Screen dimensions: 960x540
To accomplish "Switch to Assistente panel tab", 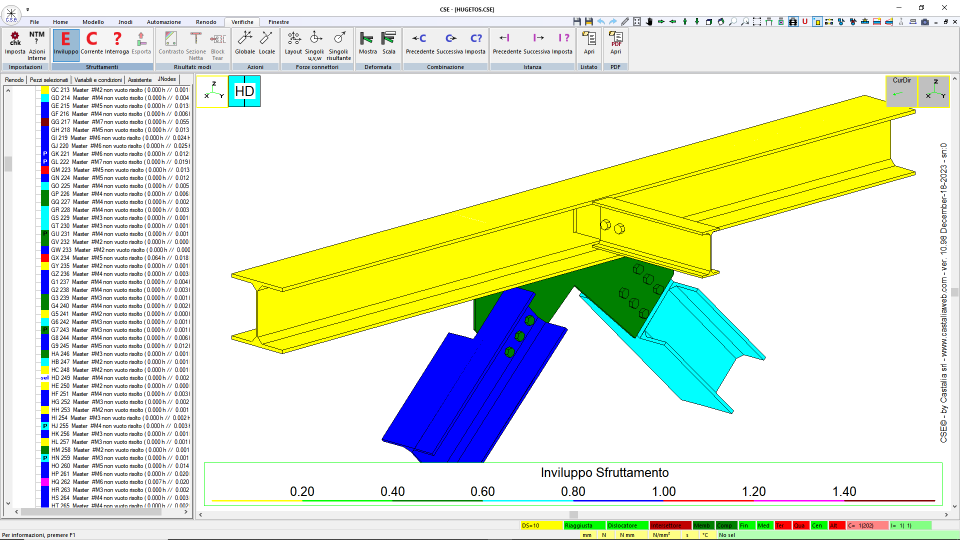I will [x=140, y=80].
